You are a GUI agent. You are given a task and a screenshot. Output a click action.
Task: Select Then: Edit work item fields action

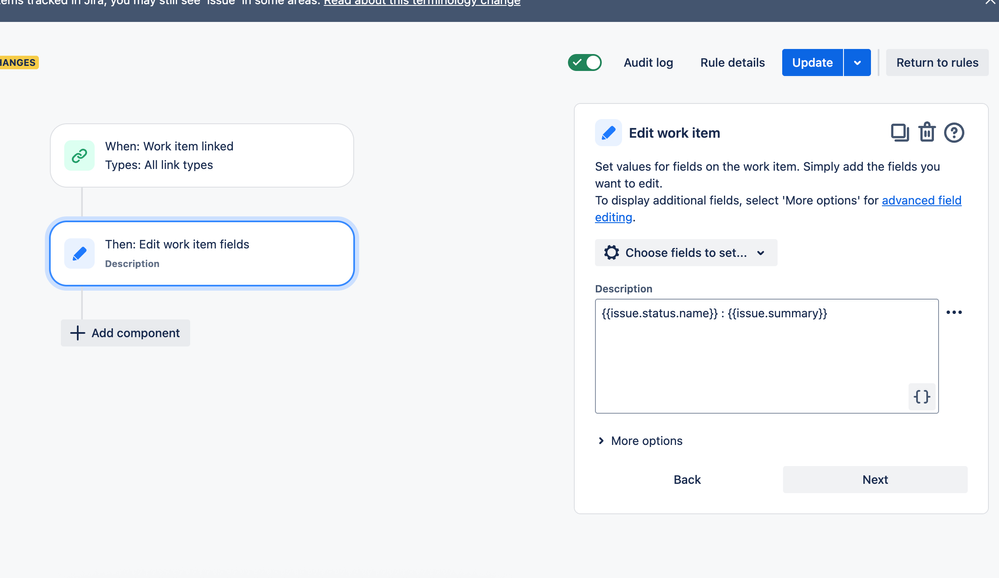pos(202,254)
